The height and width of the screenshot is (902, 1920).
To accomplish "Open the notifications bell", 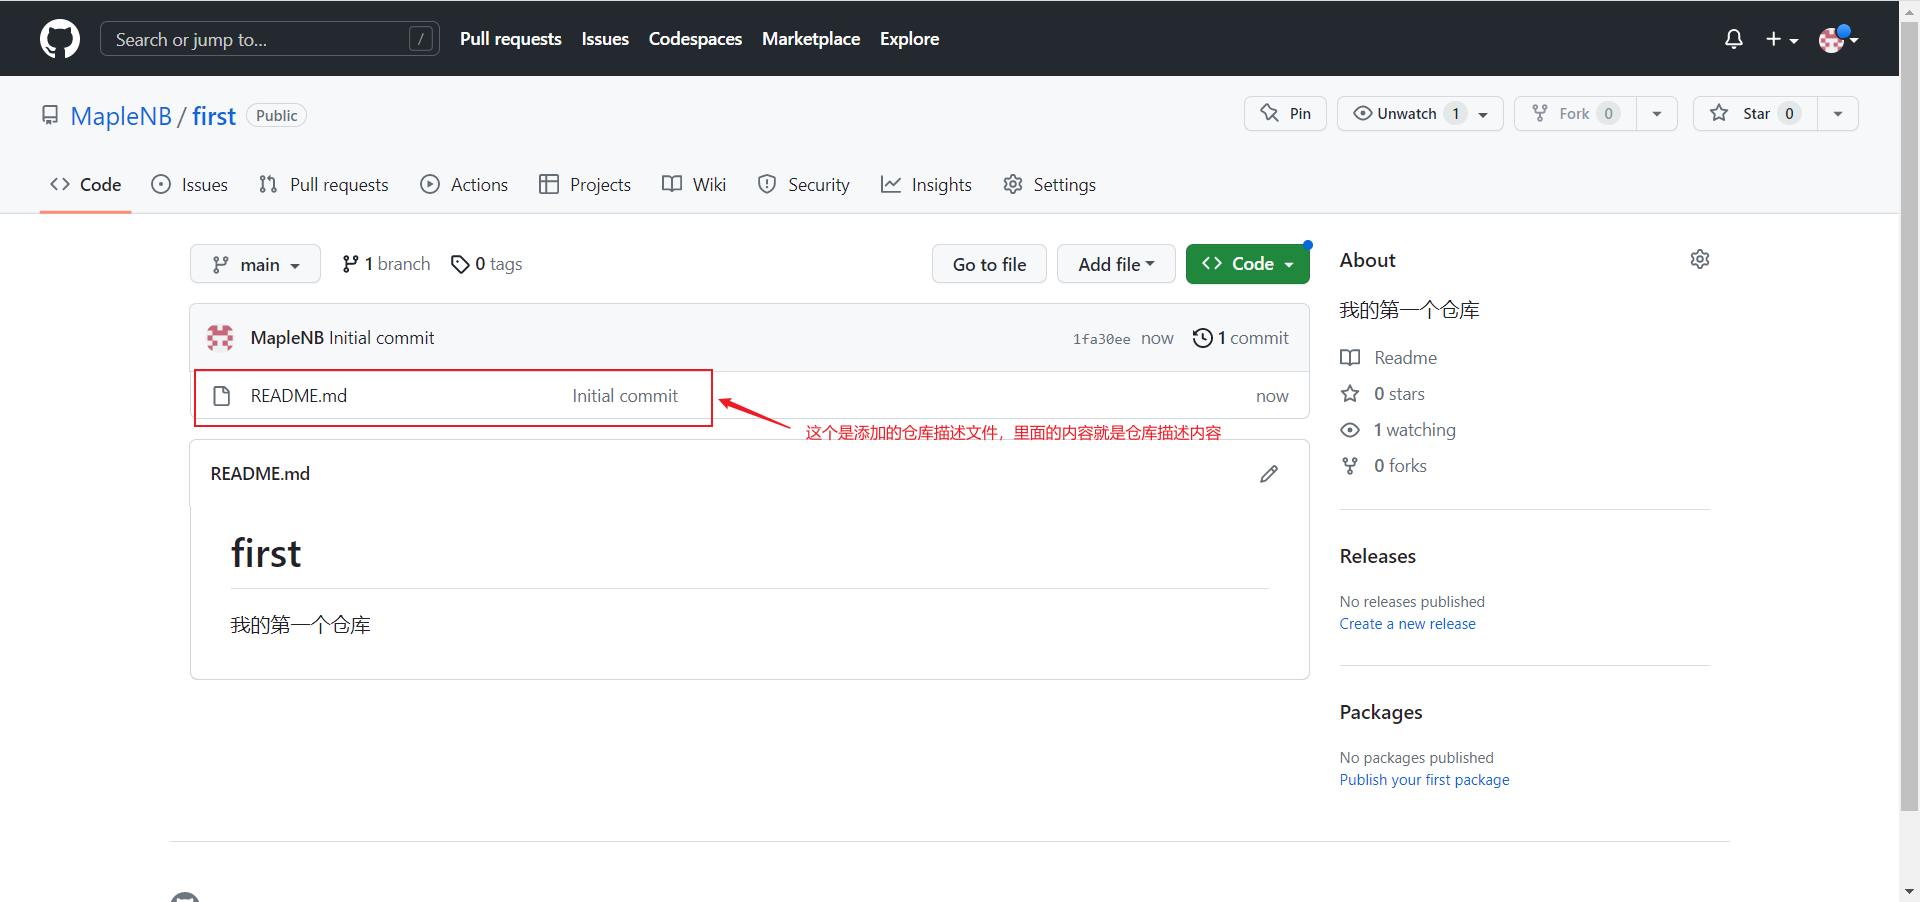I will coord(1734,39).
